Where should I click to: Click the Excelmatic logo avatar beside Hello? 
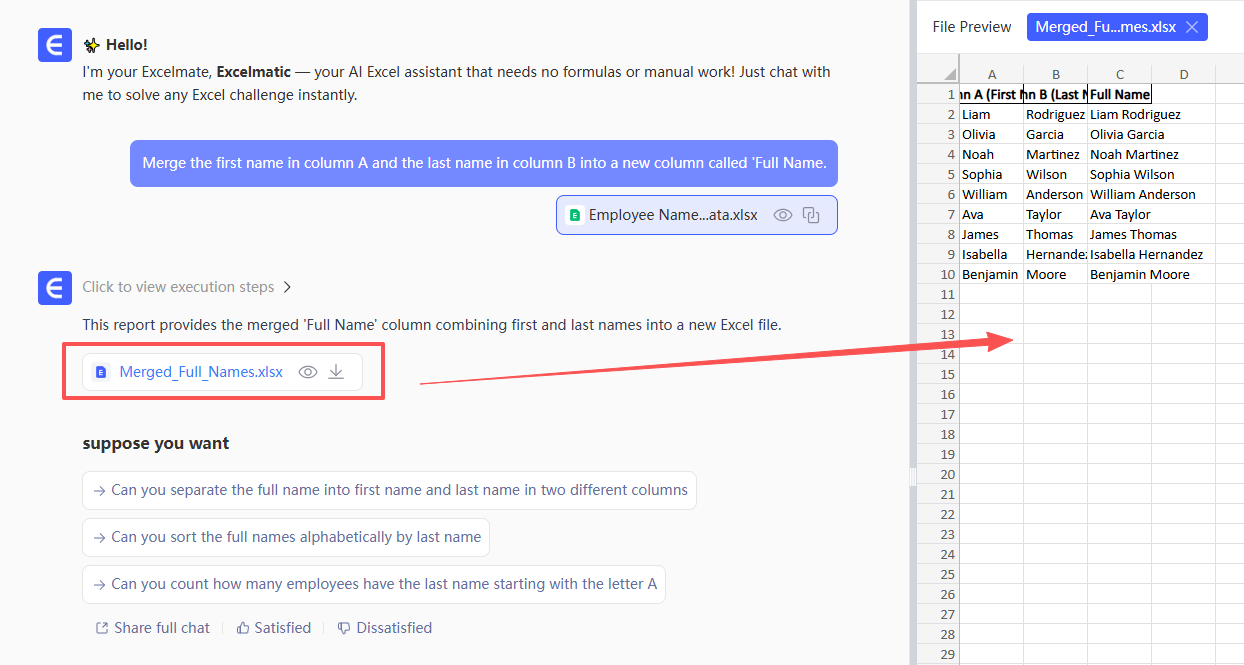coord(55,45)
